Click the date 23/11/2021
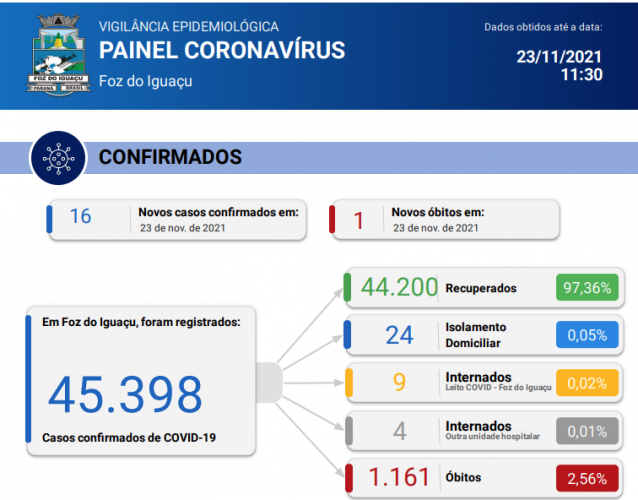 tap(559, 57)
